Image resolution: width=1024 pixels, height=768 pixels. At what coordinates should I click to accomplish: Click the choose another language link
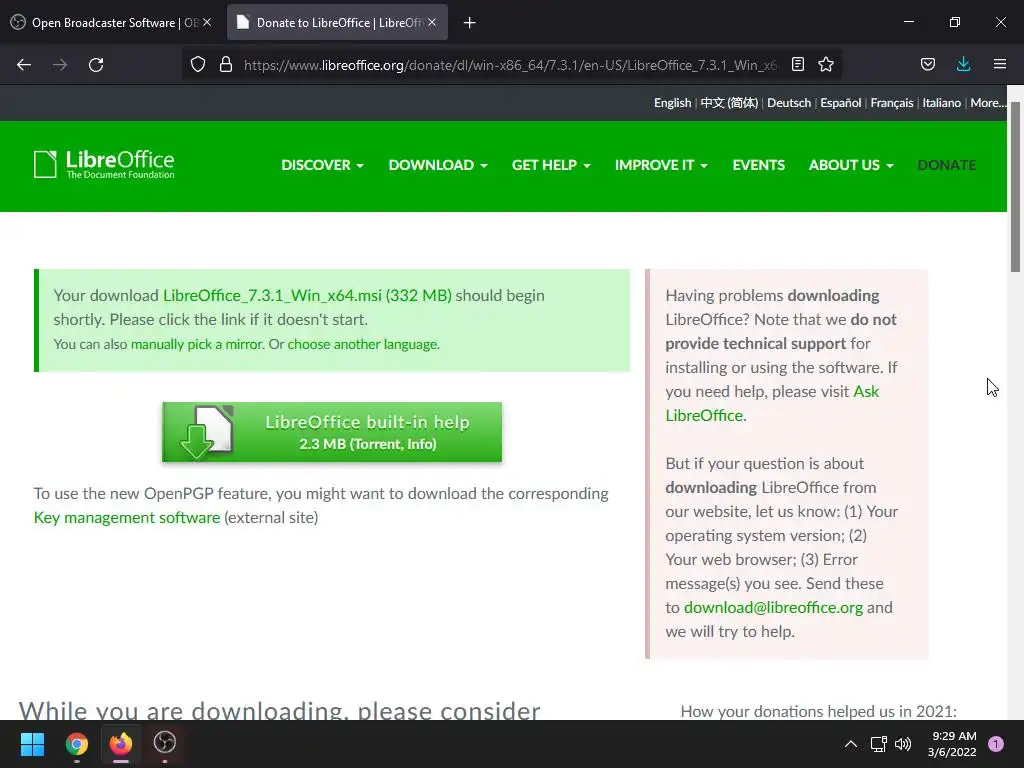pyautogui.click(x=362, y=344)
